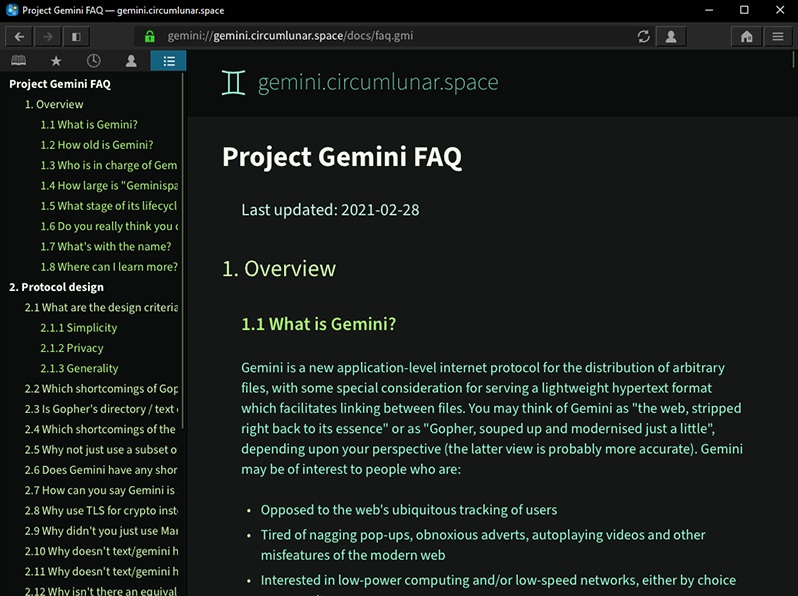Select '2. Protocol design' in the outline
Screen dimensions: 798x596
[x=56, y=287]
